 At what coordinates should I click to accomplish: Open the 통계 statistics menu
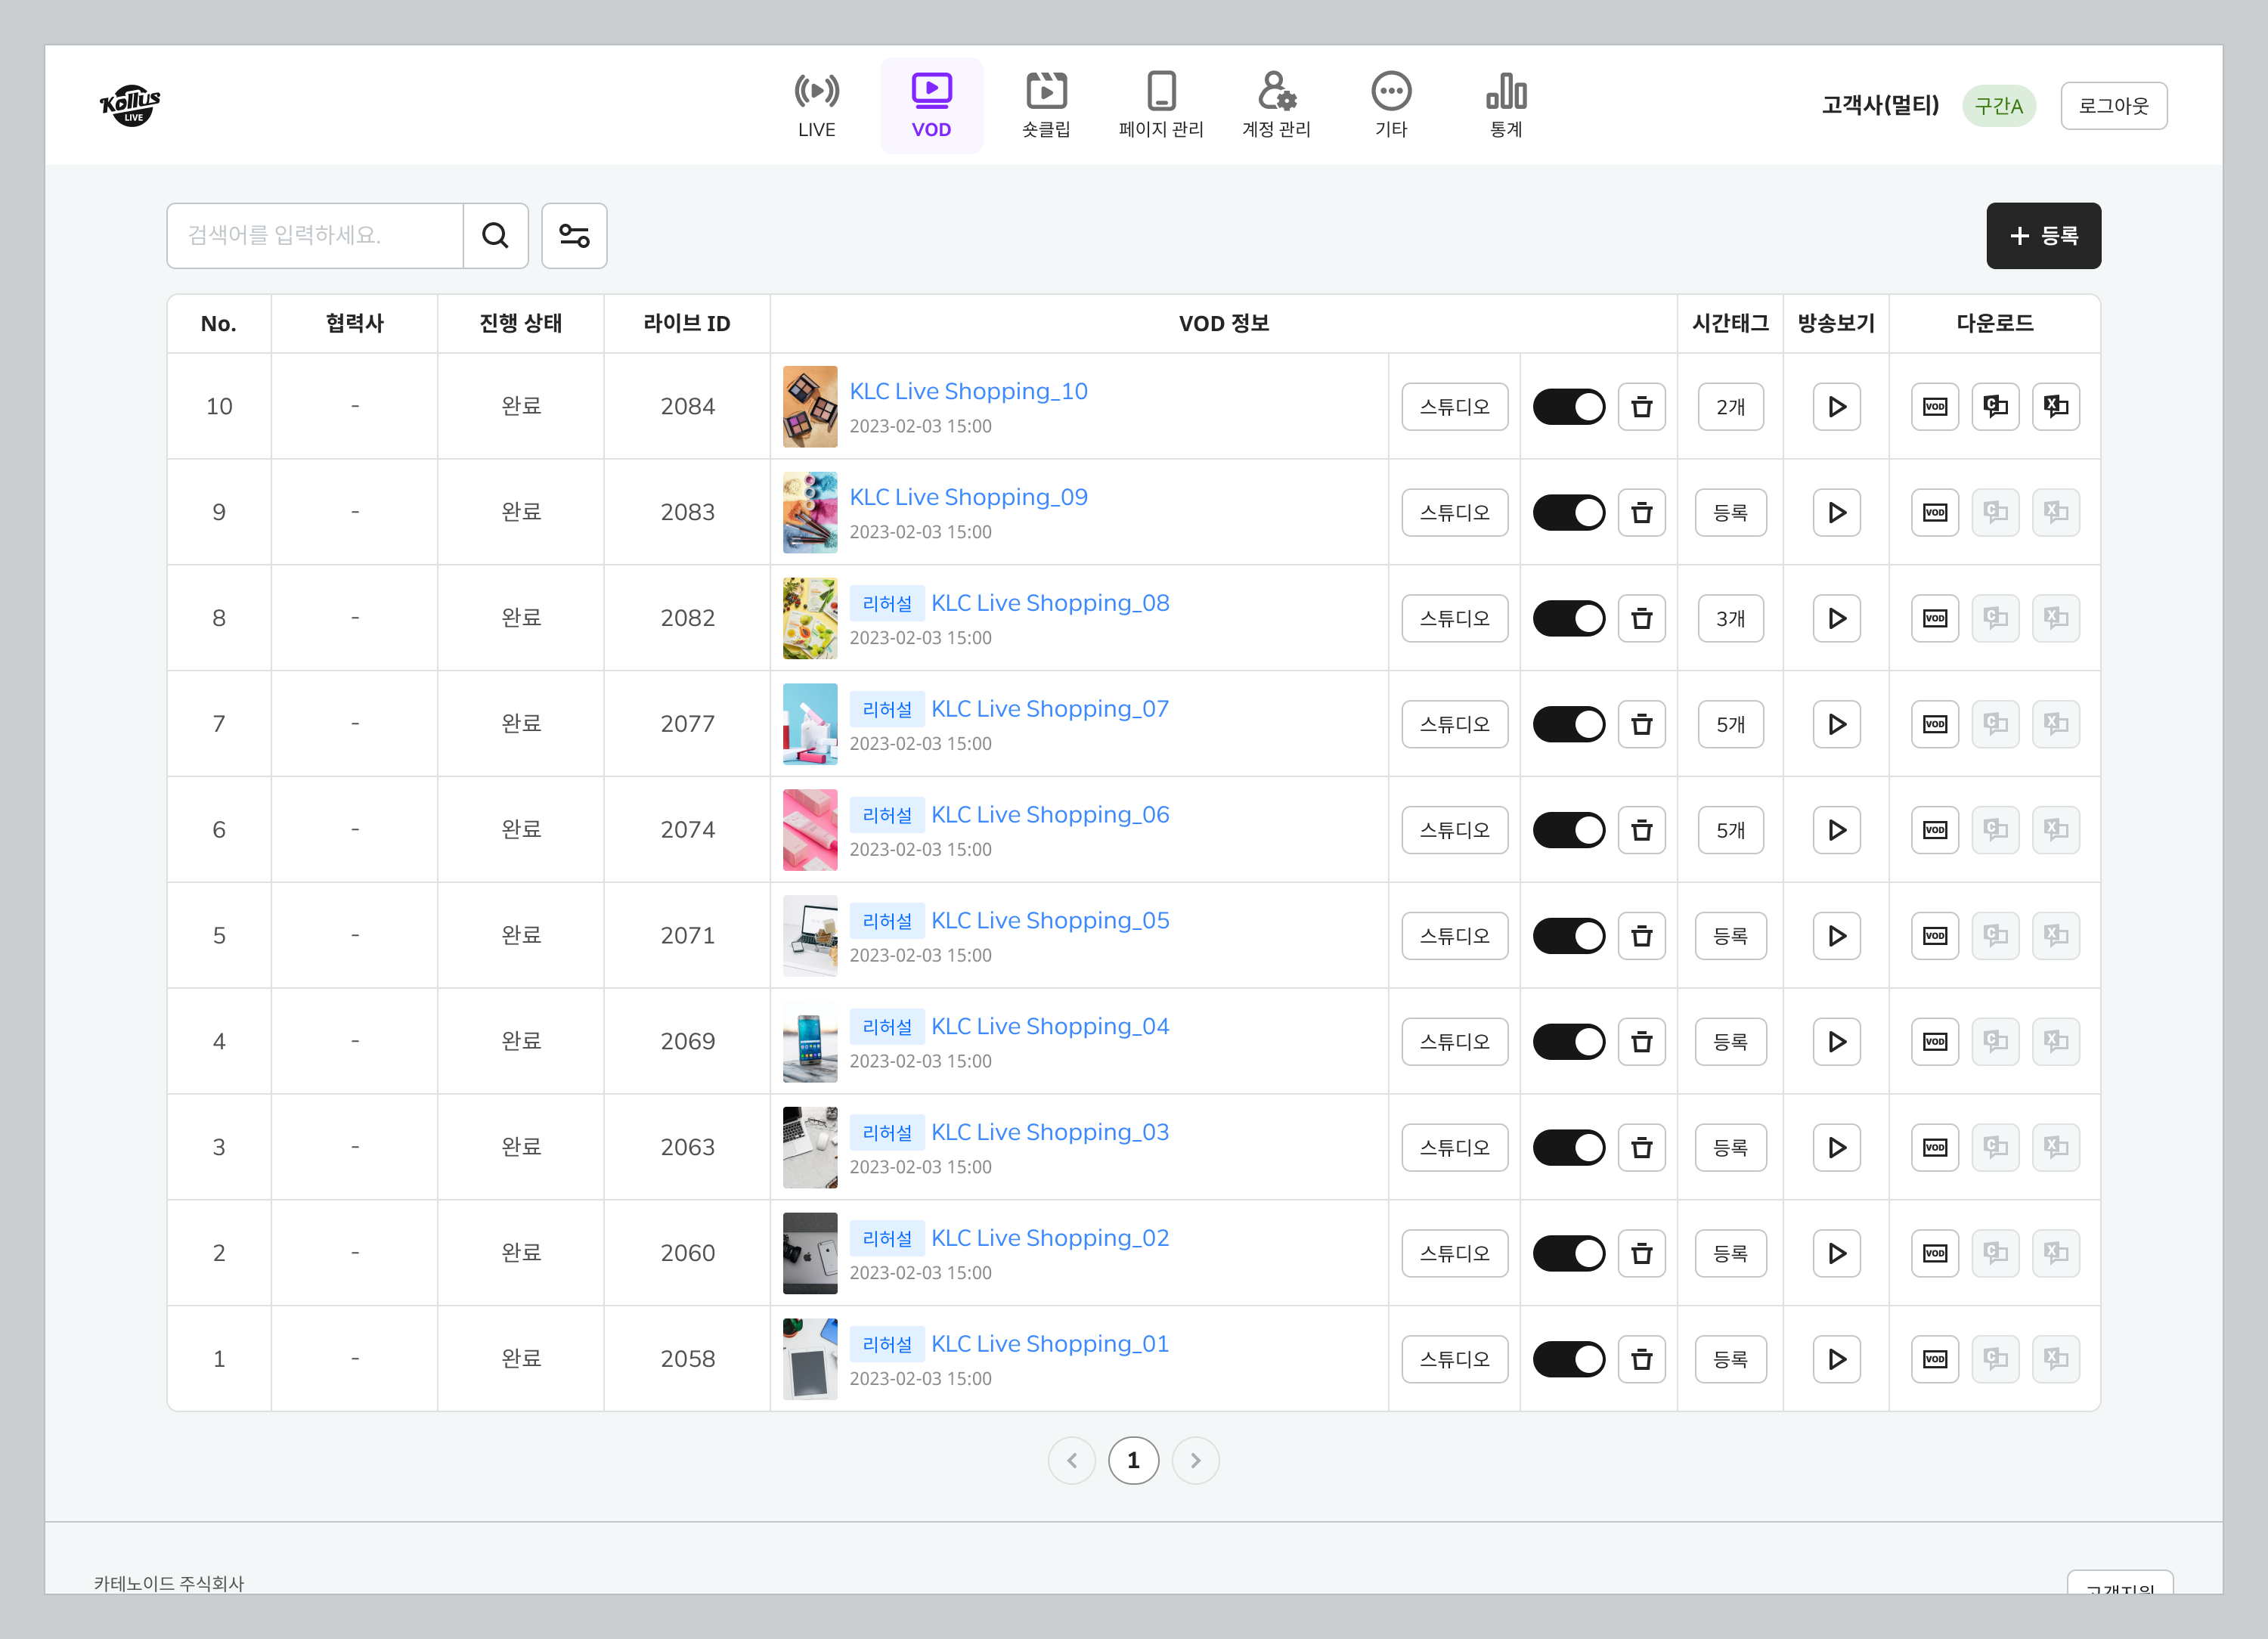[x=1505, y=105]
